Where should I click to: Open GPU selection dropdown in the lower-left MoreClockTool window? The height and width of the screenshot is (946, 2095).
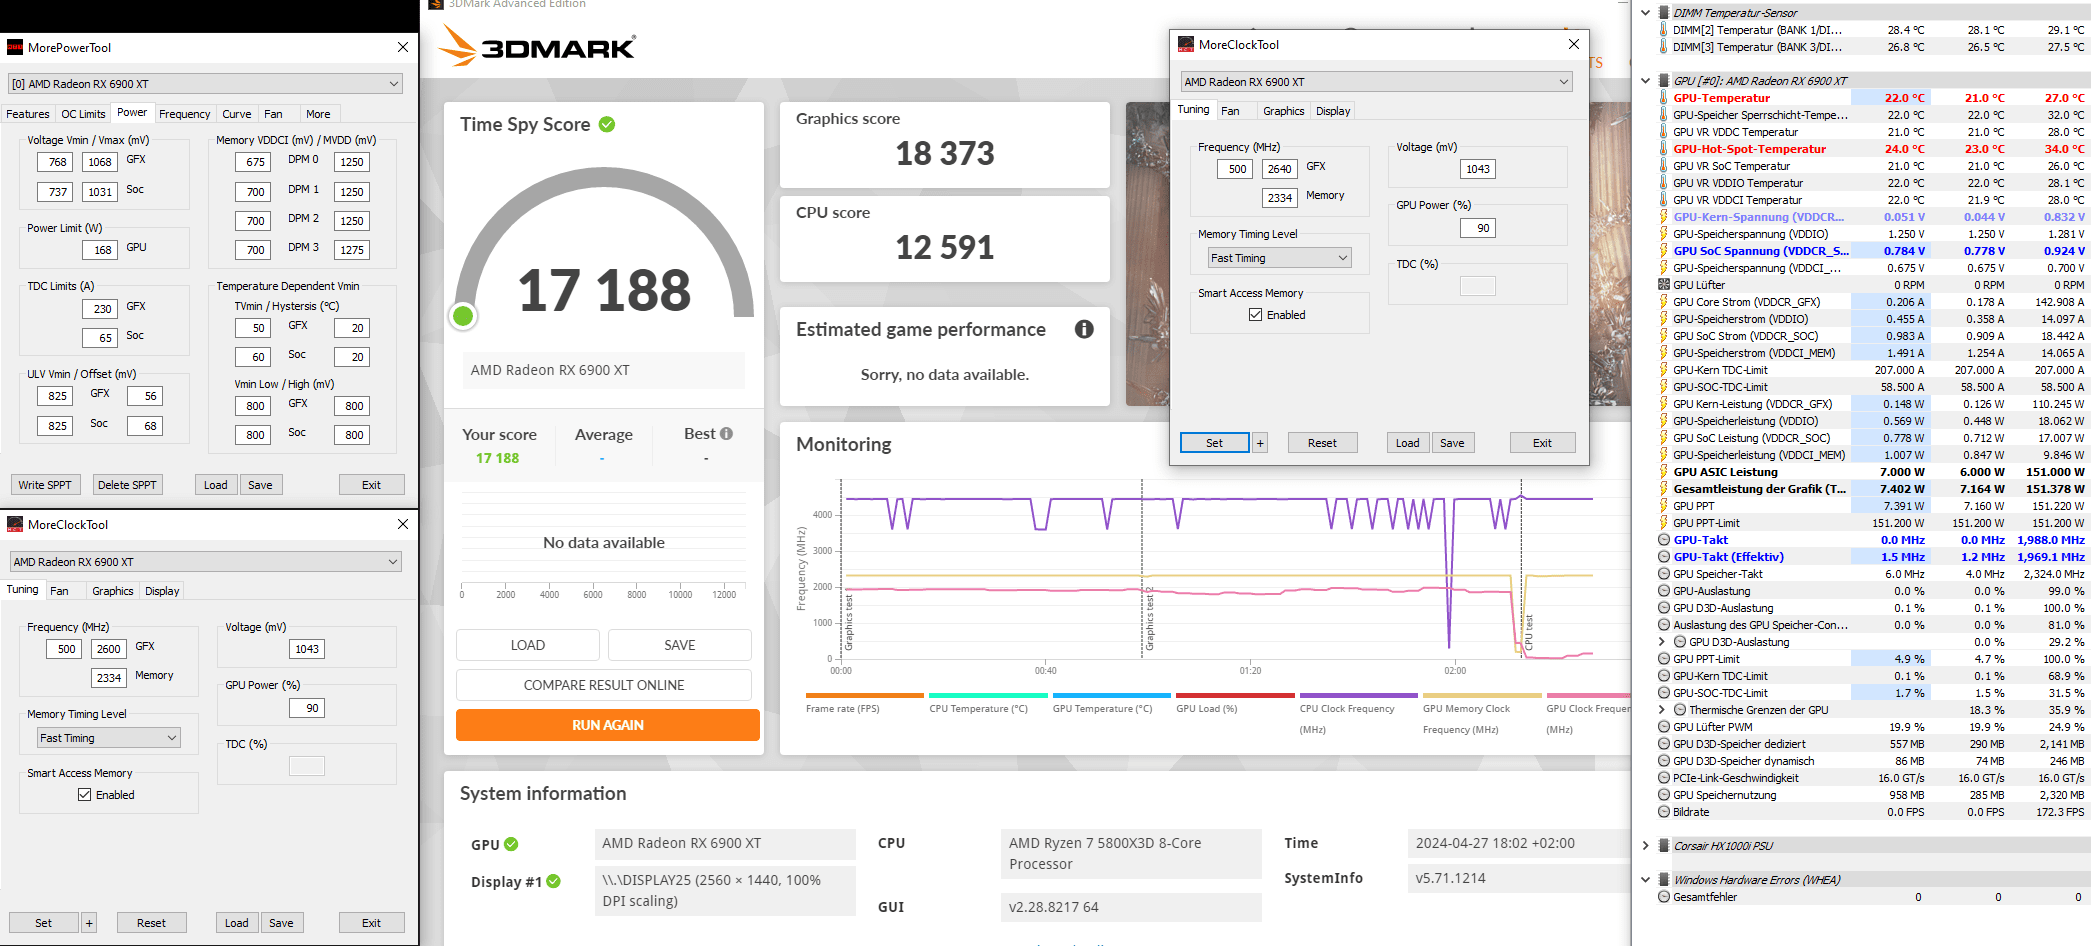coord(205,562)
